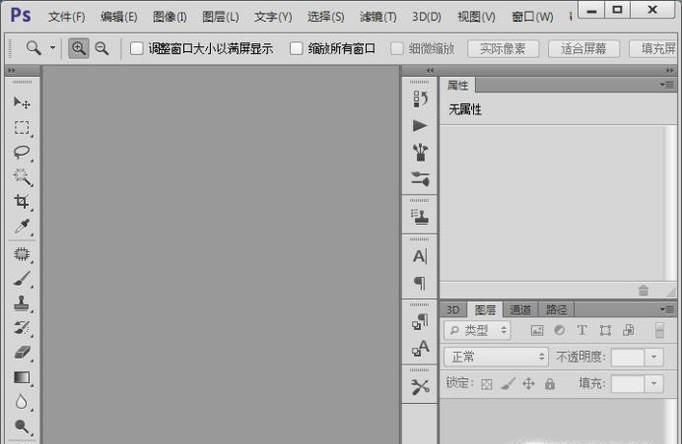Open the 不透明度 opacity dropdown arrow
The image size is (682, 444).
tap(655, 357)
